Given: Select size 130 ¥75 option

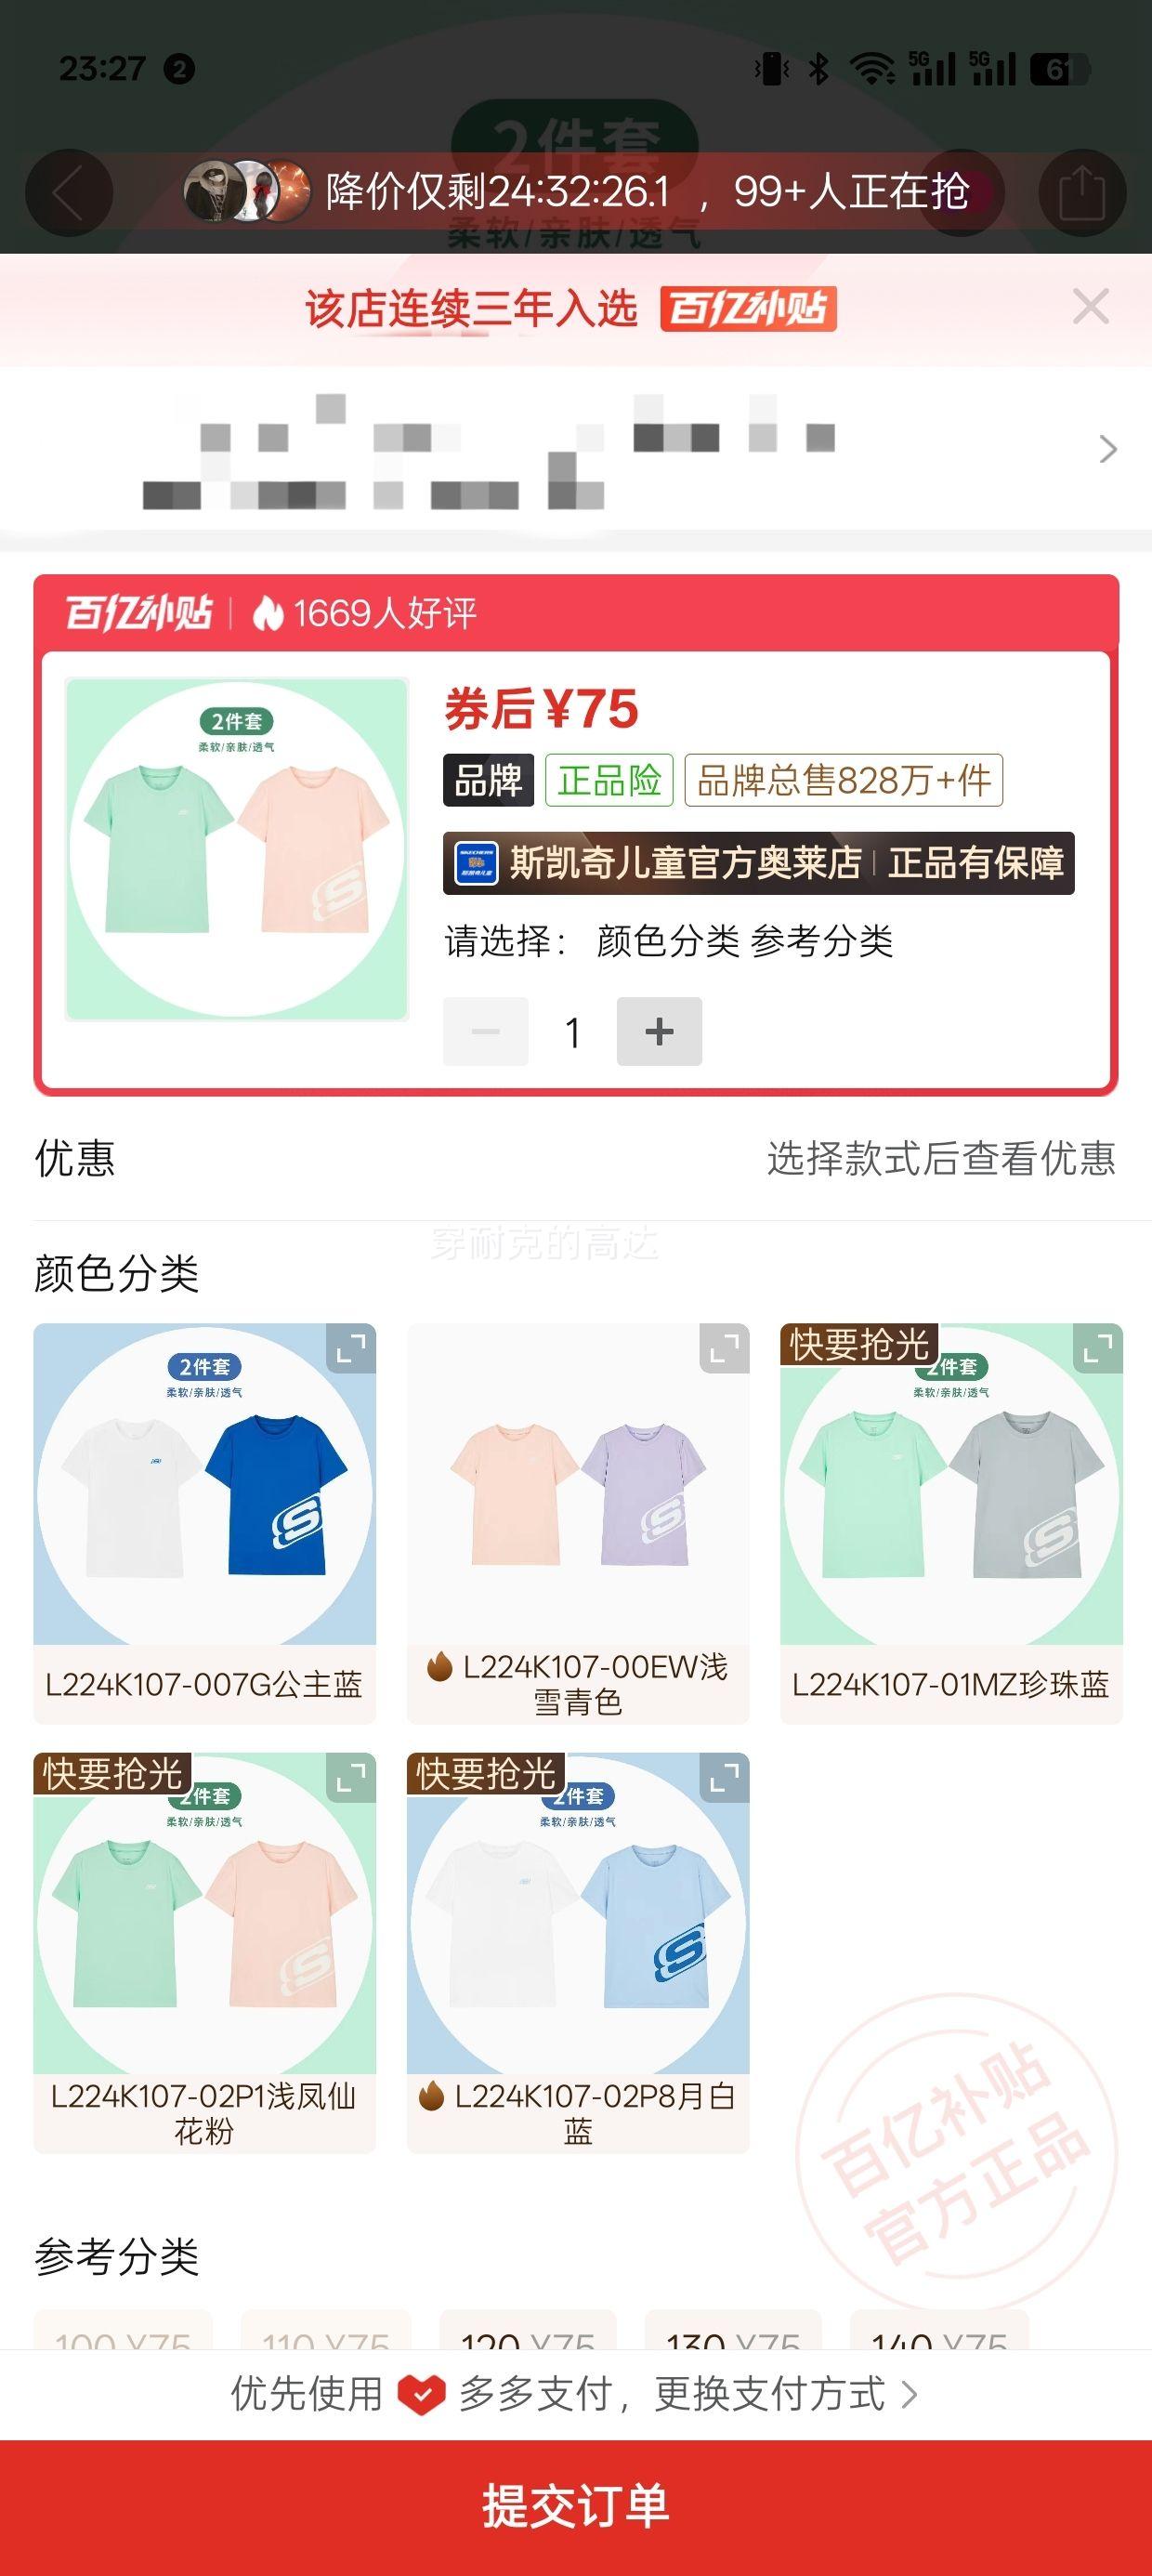Looking at the screenshot, I should tap(733, 2331).
